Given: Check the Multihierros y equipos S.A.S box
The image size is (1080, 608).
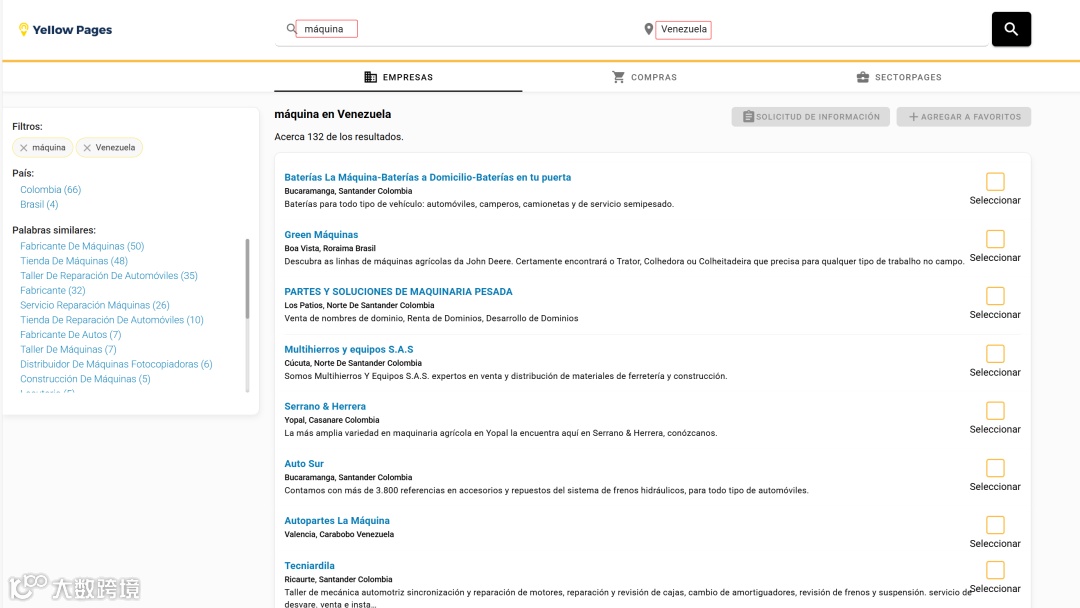Looking at the screenshot, I should coord(995,354).
